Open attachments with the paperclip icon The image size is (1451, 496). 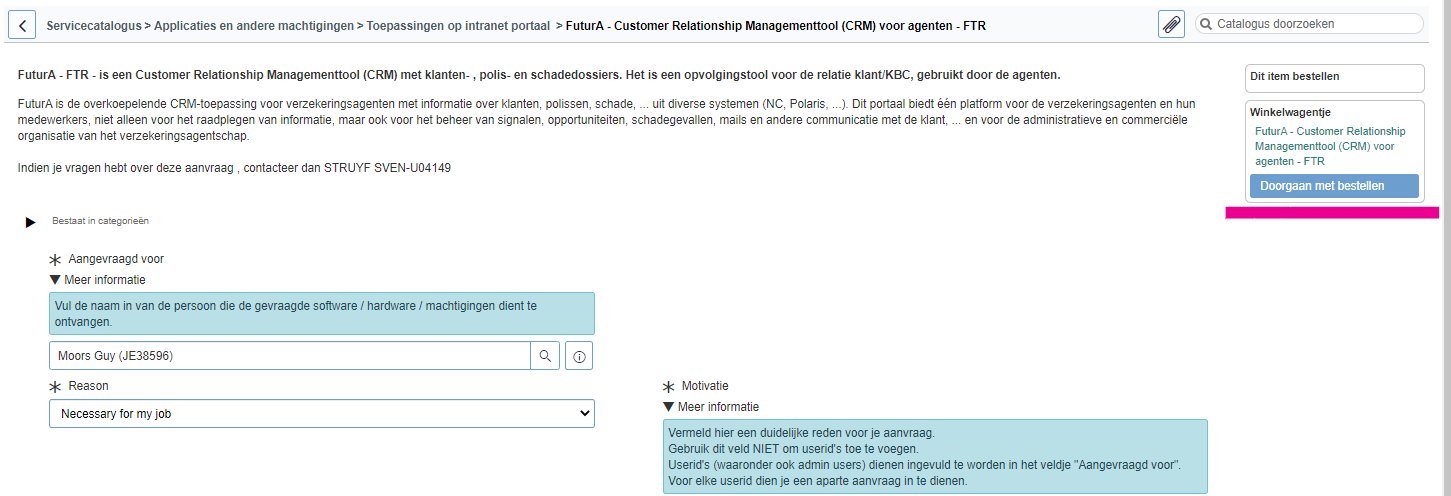(1171, 25)
